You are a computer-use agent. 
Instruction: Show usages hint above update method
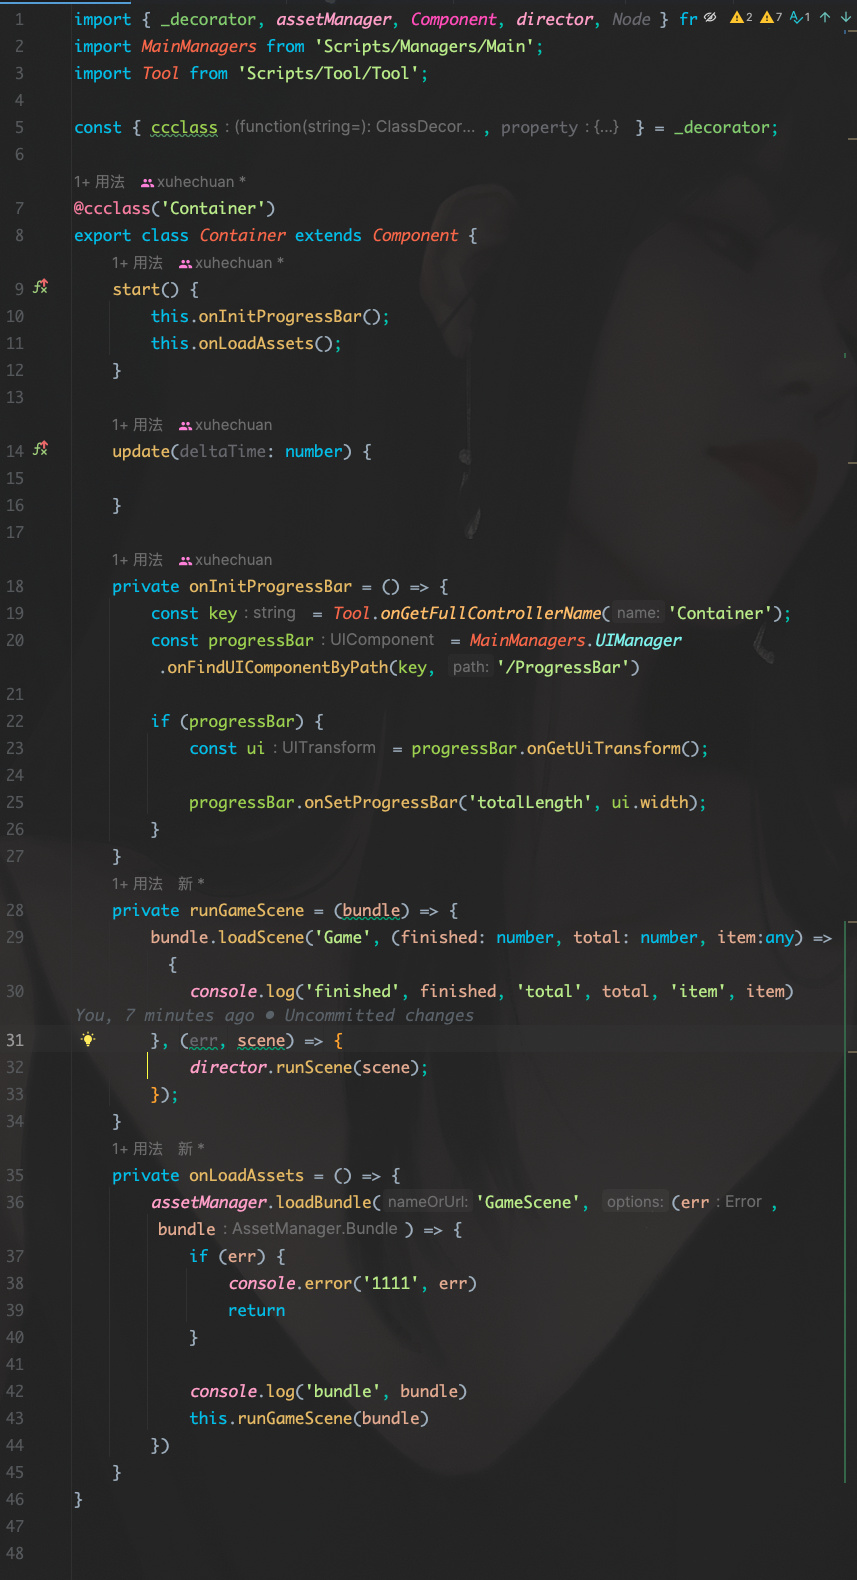pos(137,425)
